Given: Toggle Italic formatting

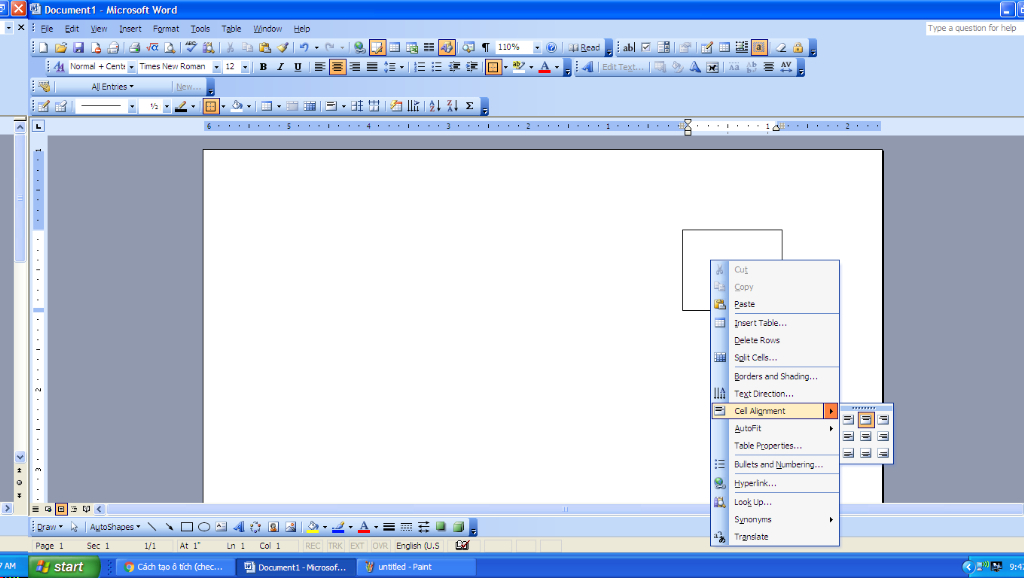Looking at the screenshot, I should coord(281,67).
